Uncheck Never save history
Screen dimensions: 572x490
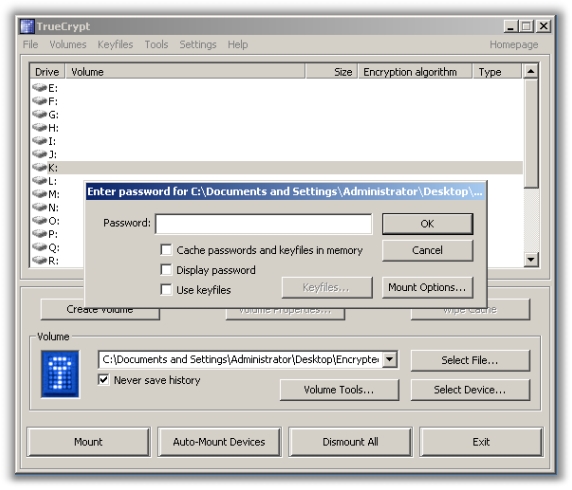104,380
